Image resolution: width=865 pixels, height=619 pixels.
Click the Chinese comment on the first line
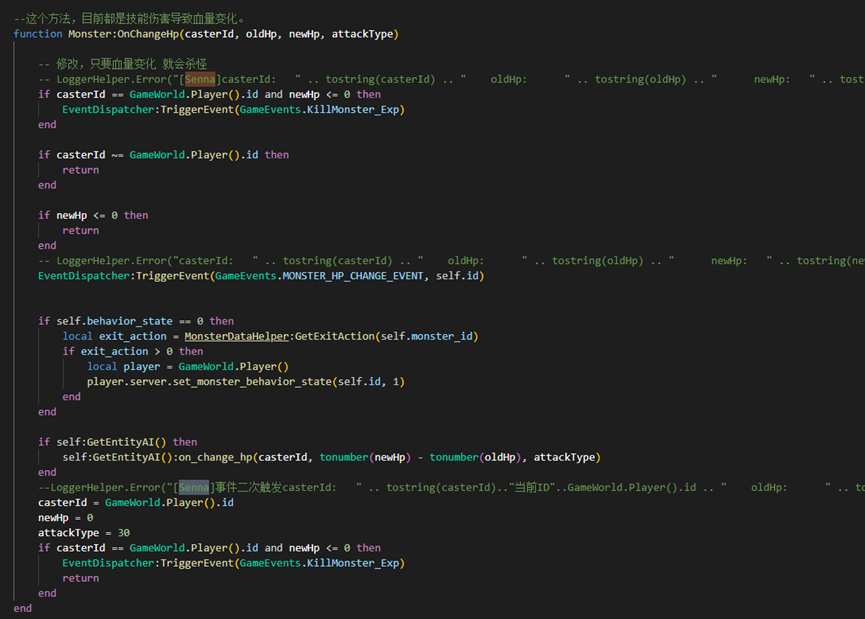130,19
